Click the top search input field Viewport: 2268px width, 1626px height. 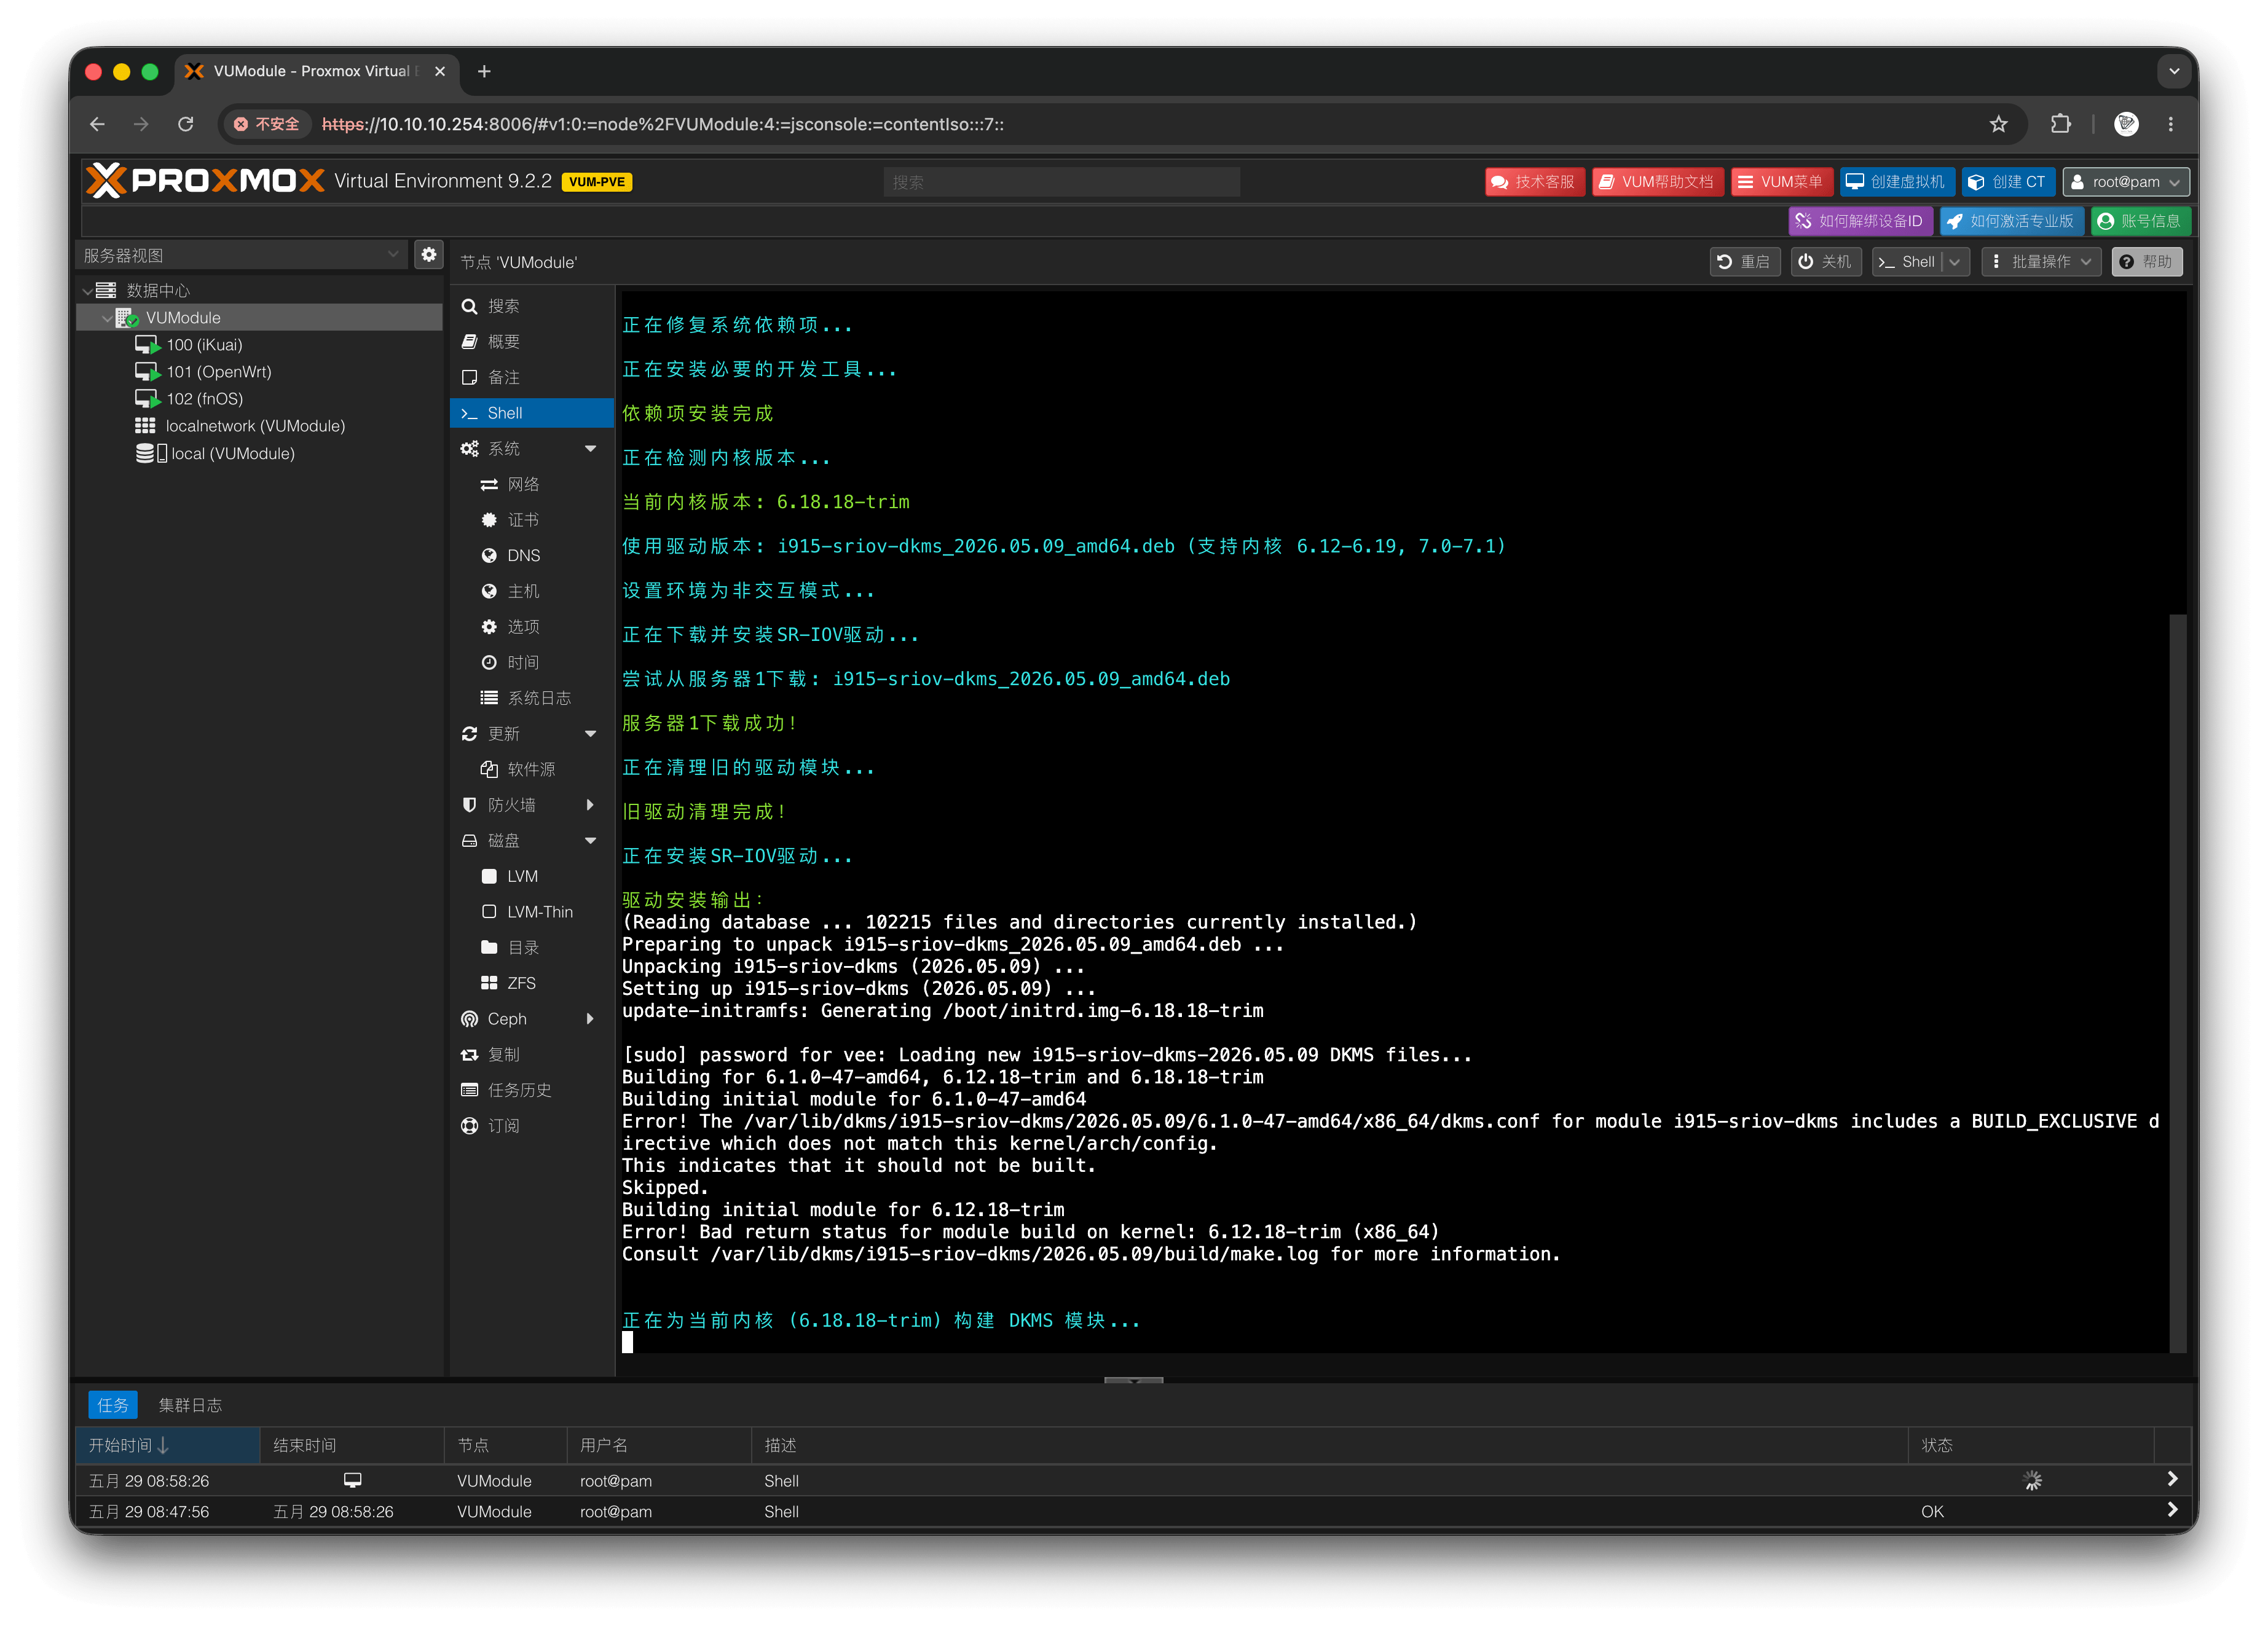(x=1061, y=182)
